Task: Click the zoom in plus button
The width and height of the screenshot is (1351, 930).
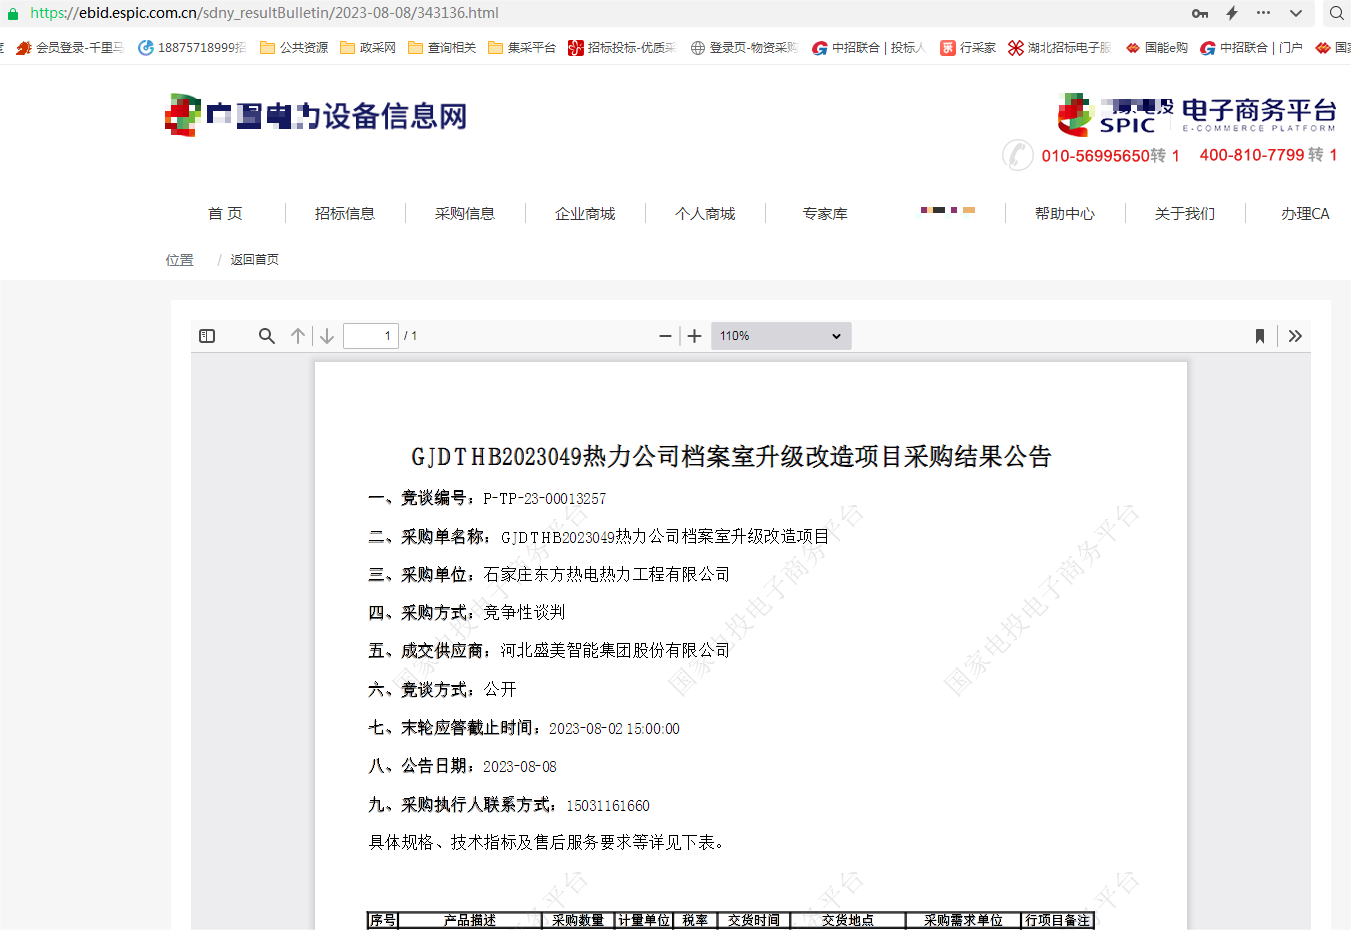Action: (695, 336)
